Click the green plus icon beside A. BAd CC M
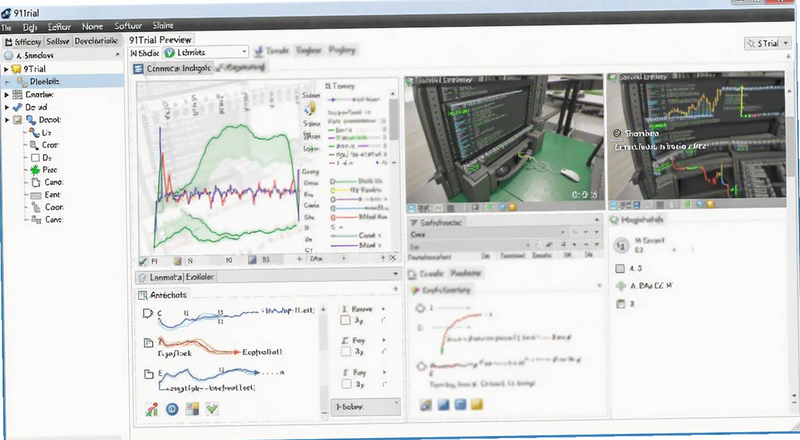This screenshot has width=800, height=440. pyautogui.click(x=621, y=286)
